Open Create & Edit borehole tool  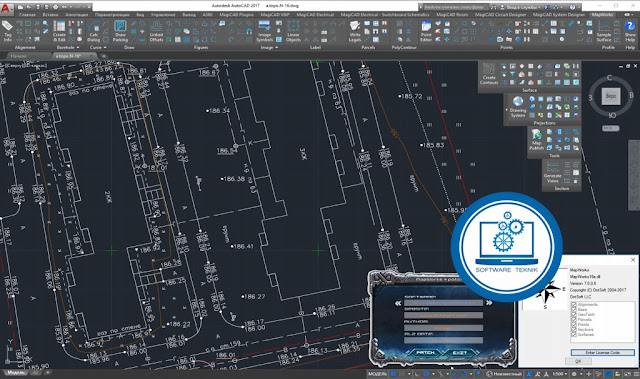[x=59, y=31]
